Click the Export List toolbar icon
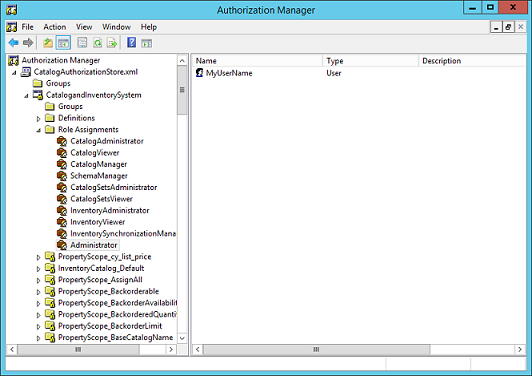This screenshot has width=532, height=376. (x=112, y=43)
